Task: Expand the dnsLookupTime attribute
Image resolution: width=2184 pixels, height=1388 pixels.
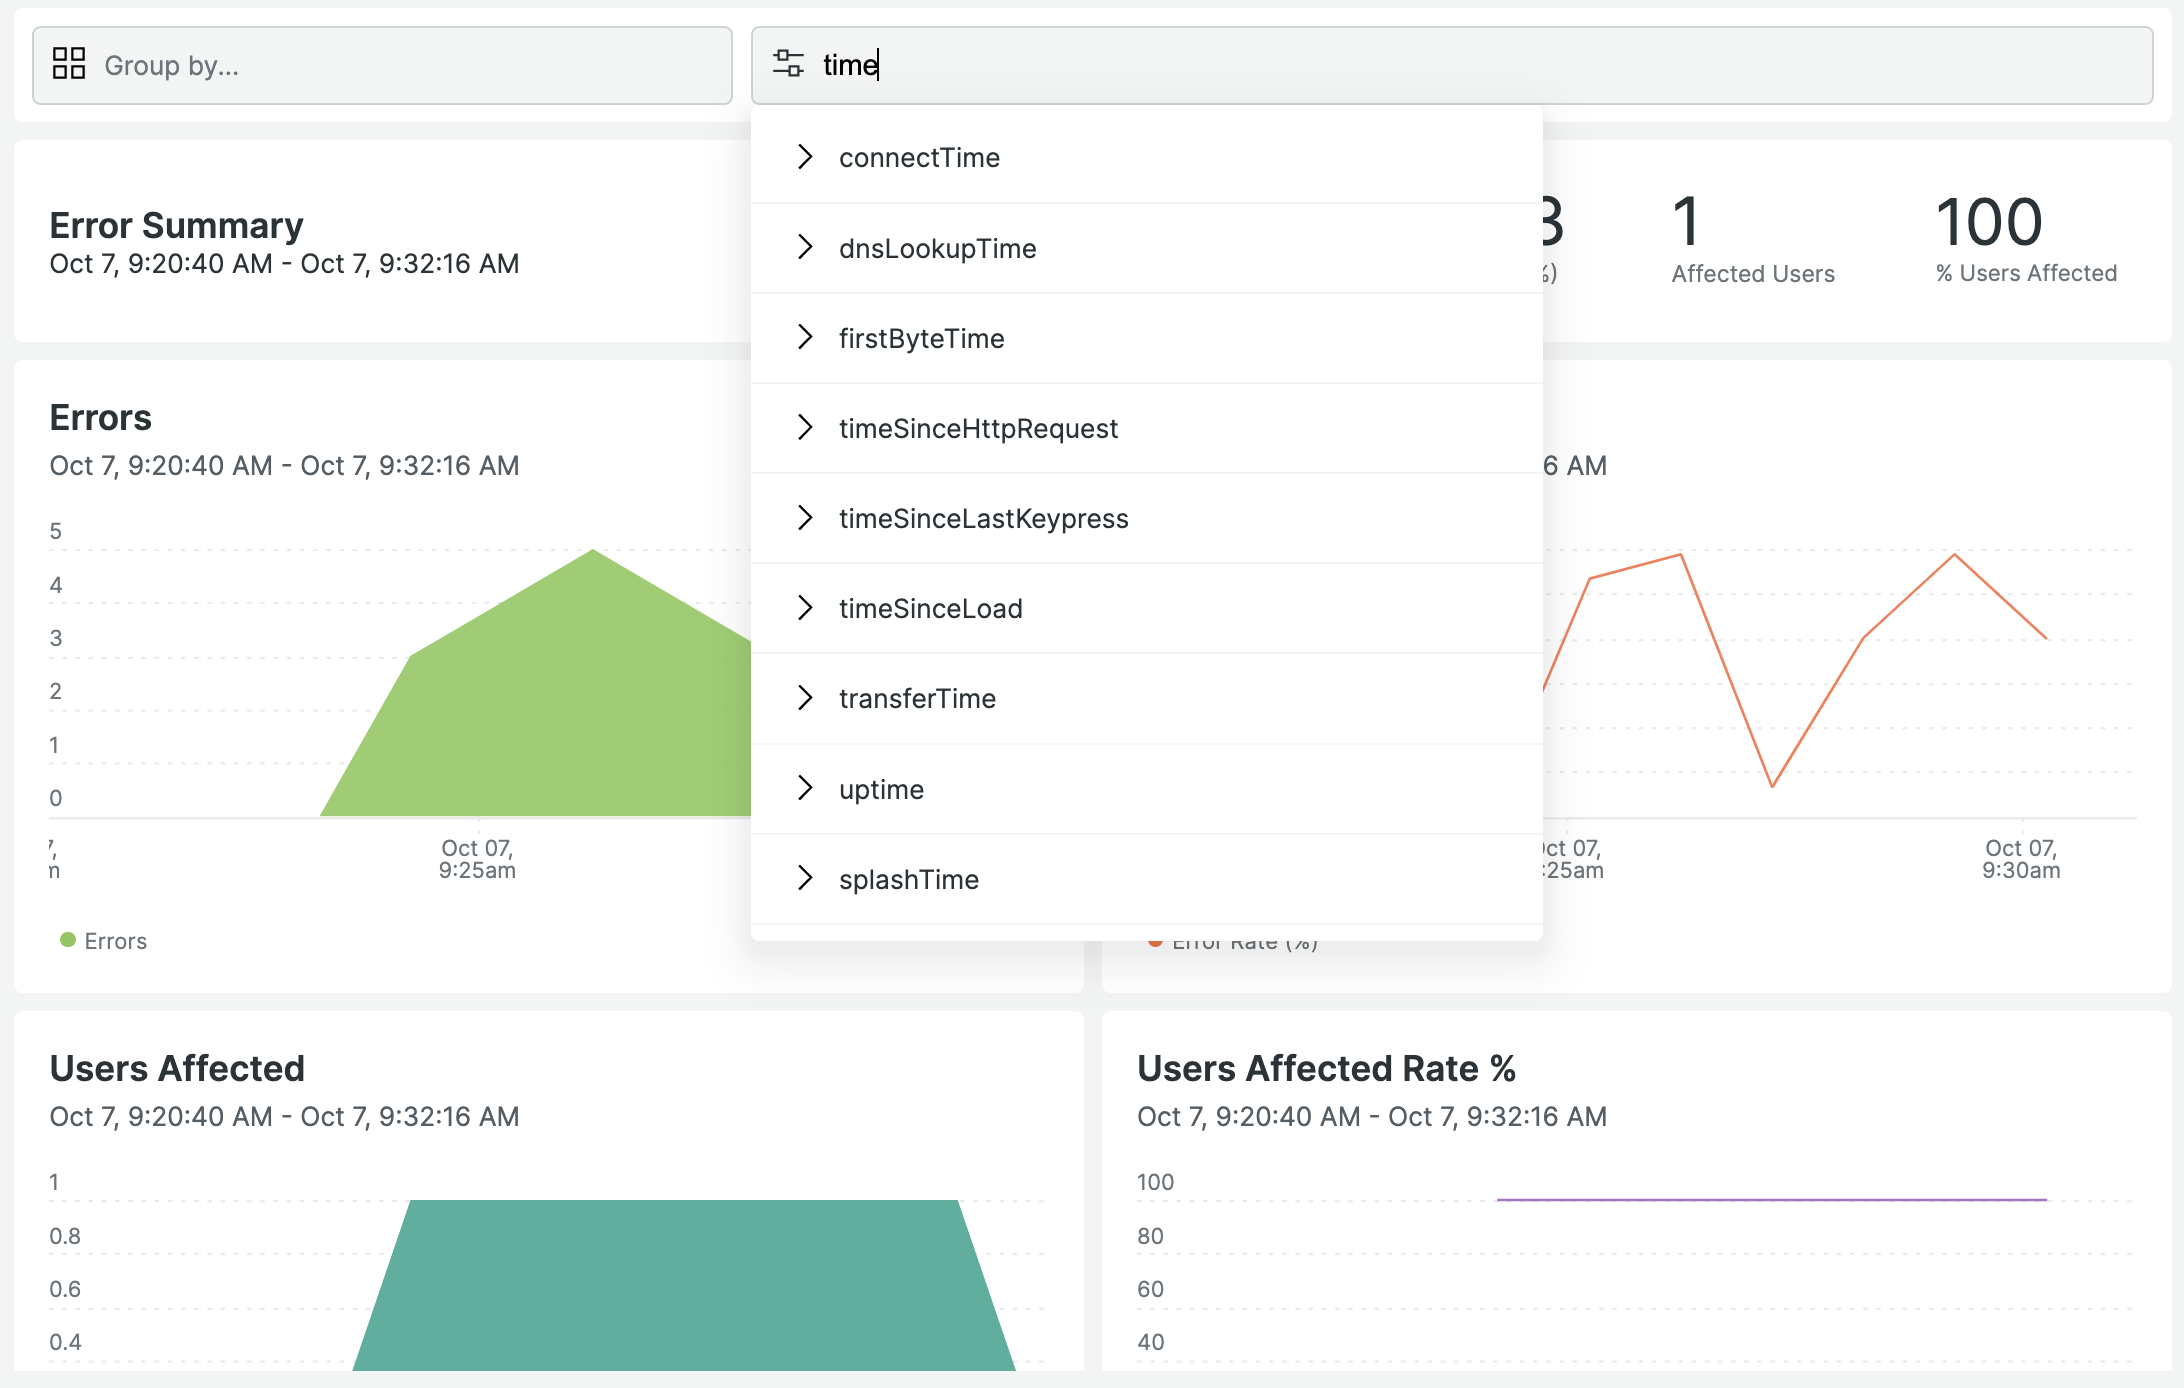Action: (804, 247)
